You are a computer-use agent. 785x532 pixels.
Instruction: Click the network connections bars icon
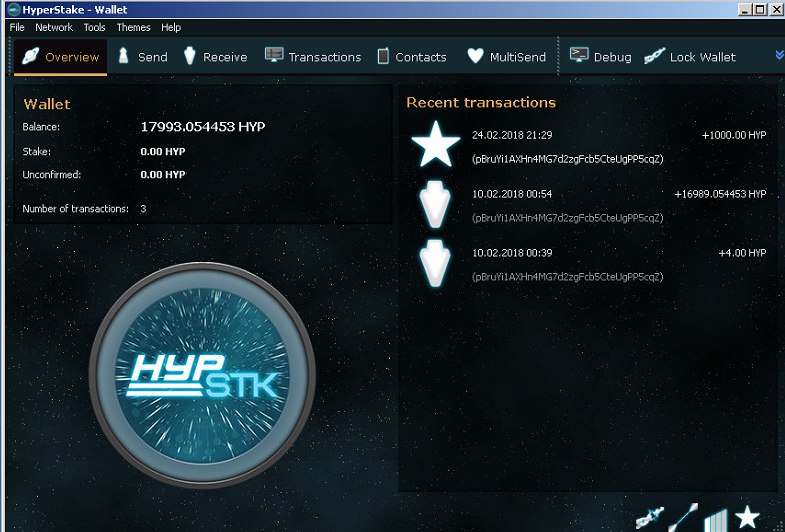click(716, 520)
